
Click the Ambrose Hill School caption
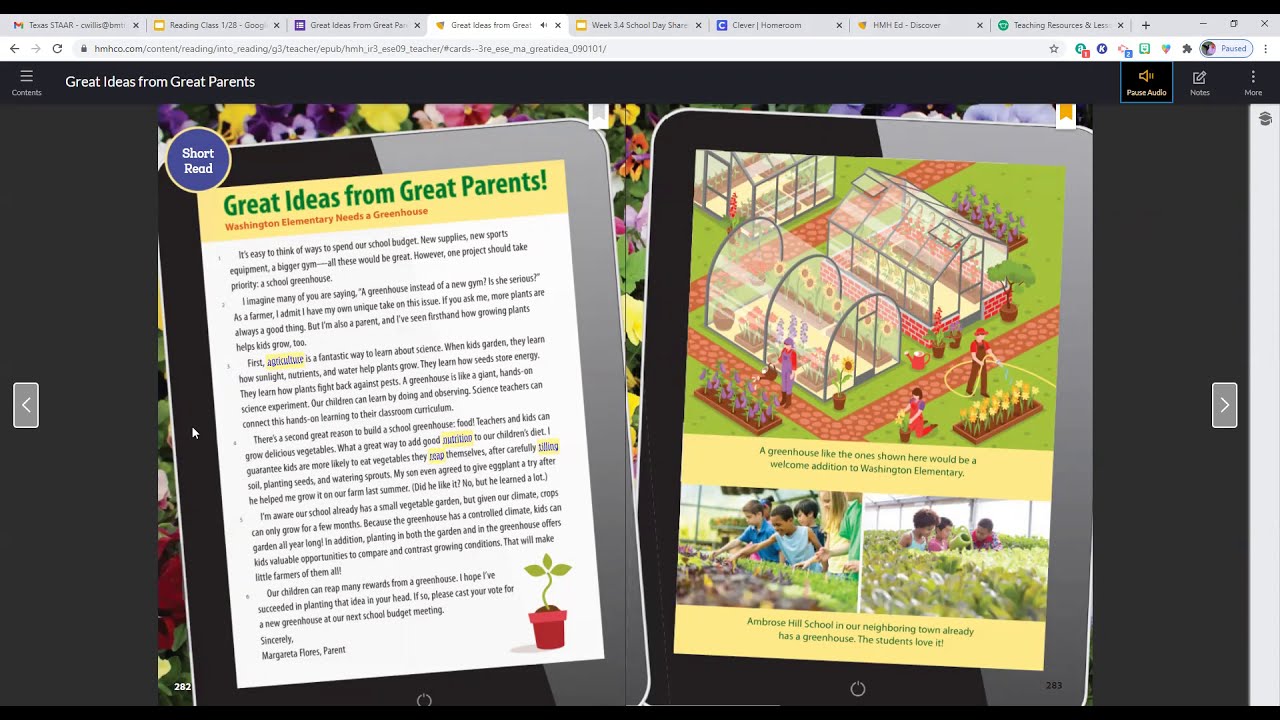(860, 632)
